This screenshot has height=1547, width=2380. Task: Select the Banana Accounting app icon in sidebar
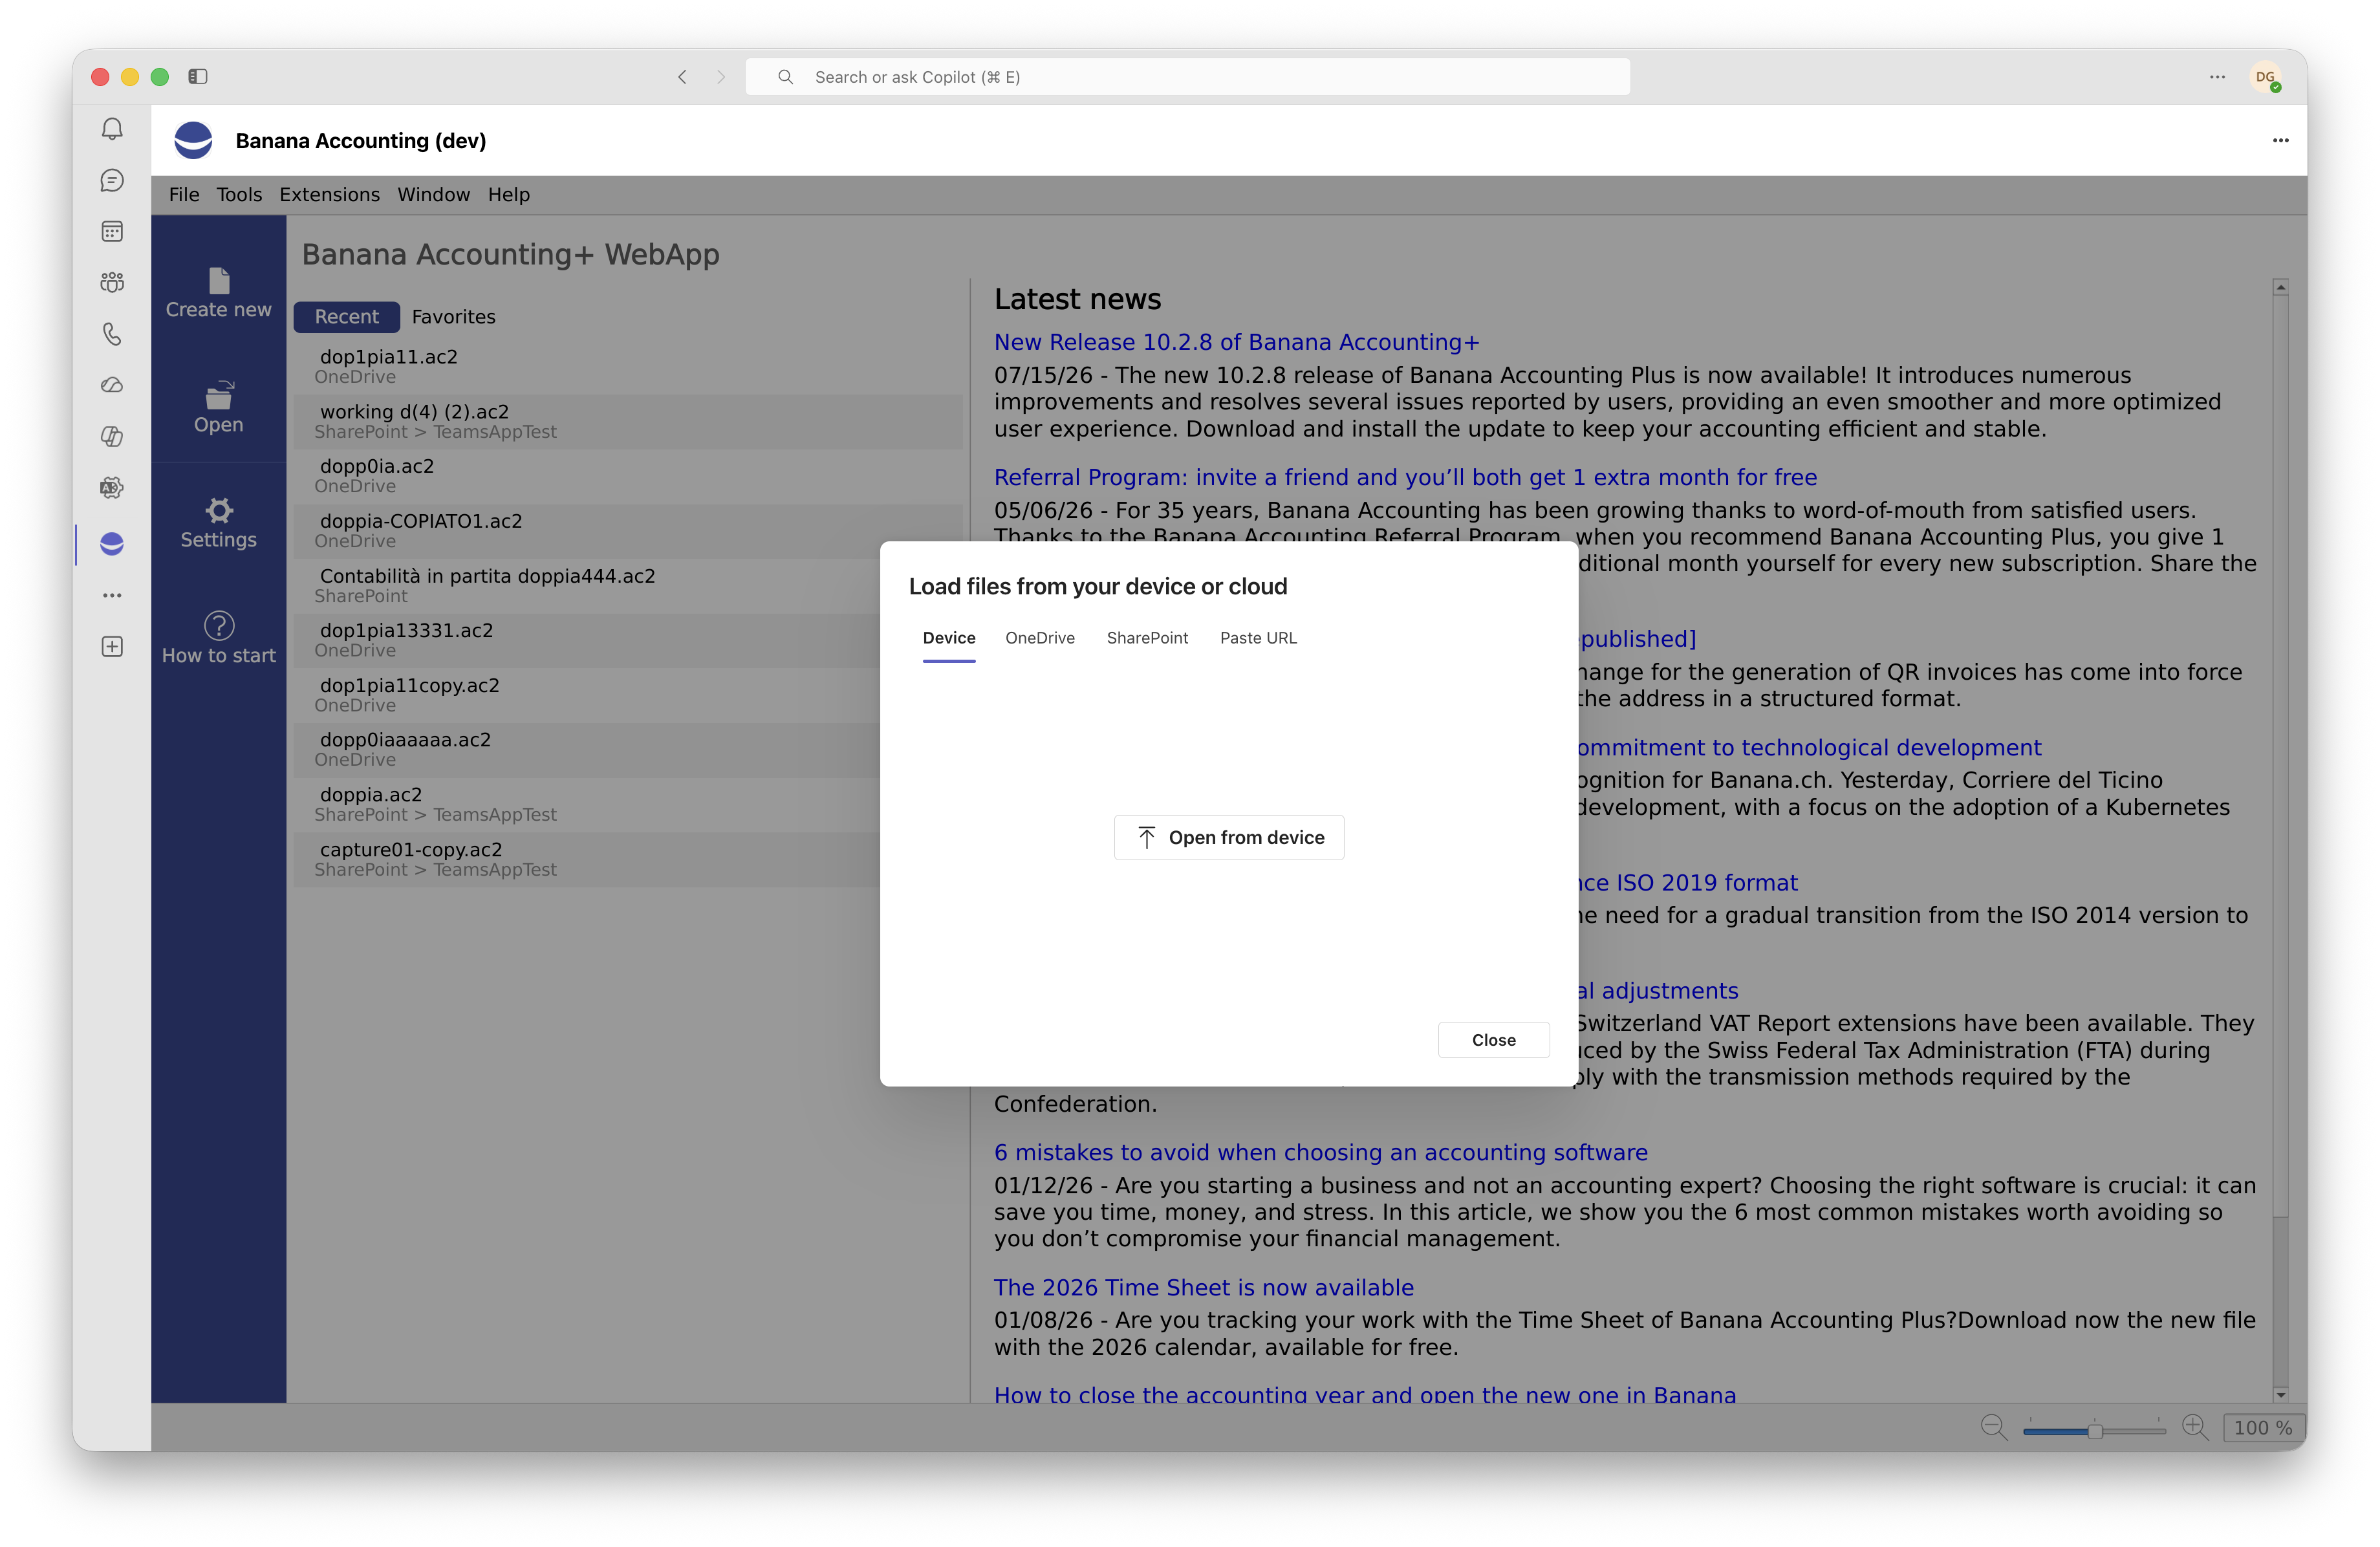point(112,544)
